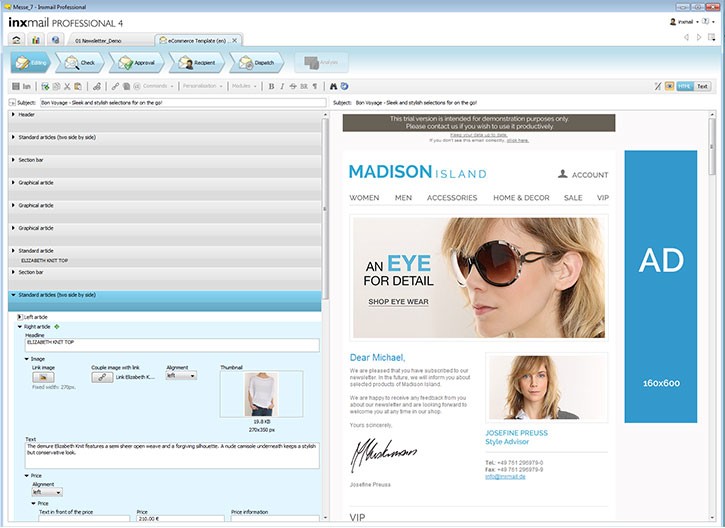Open the Modules dropdown menu
This screenshot has width=725, height=528.
(x=244, y=86)
